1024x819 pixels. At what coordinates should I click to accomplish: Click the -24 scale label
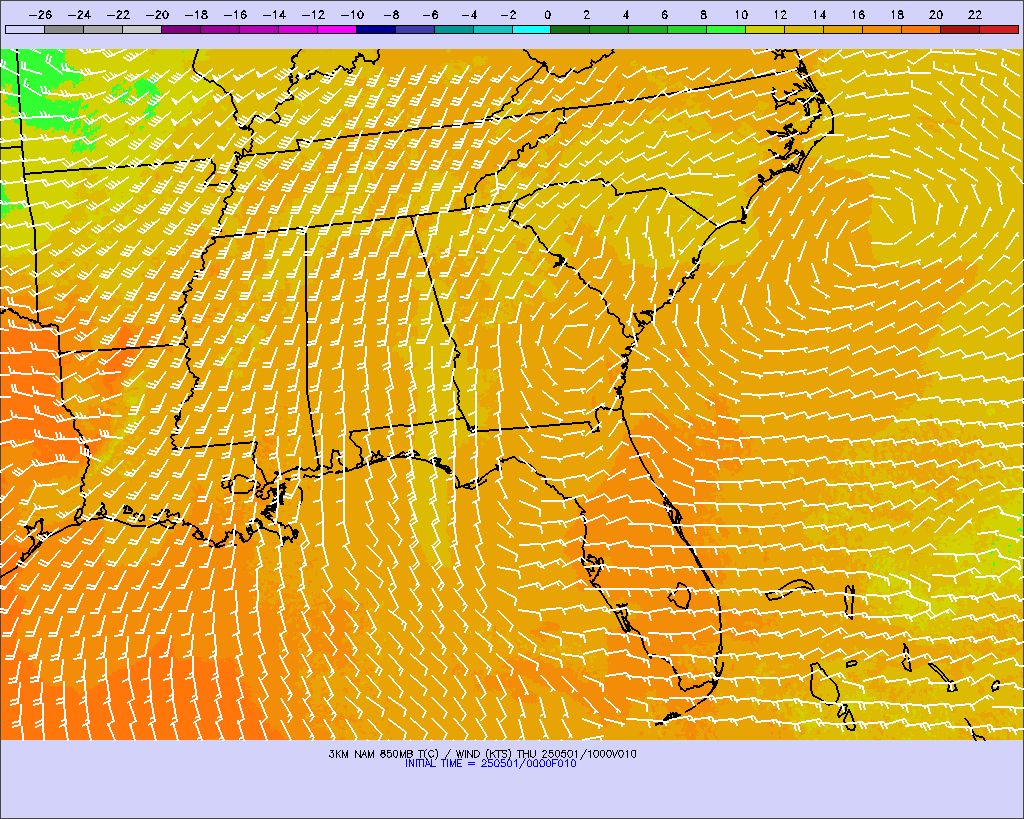pyautogui.click(x=79, y=14)
